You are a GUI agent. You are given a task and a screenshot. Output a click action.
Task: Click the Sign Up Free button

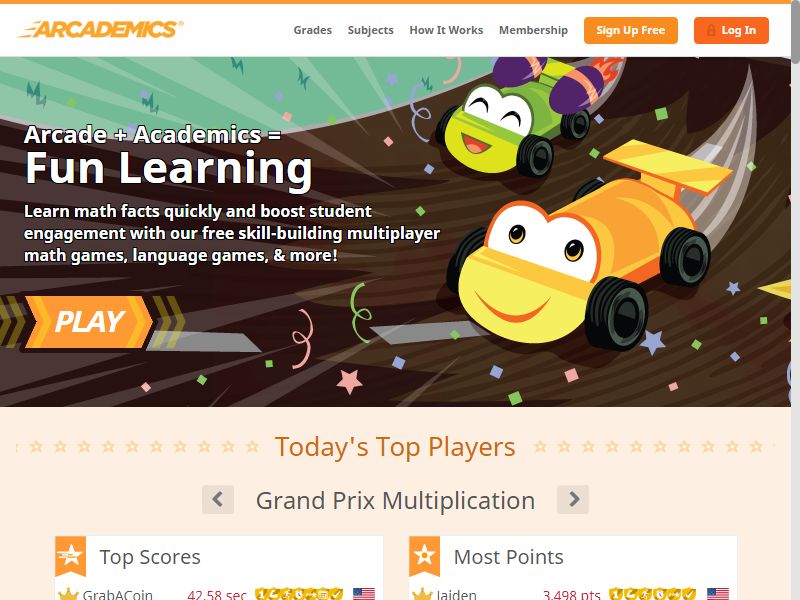(x=631, y=30)
